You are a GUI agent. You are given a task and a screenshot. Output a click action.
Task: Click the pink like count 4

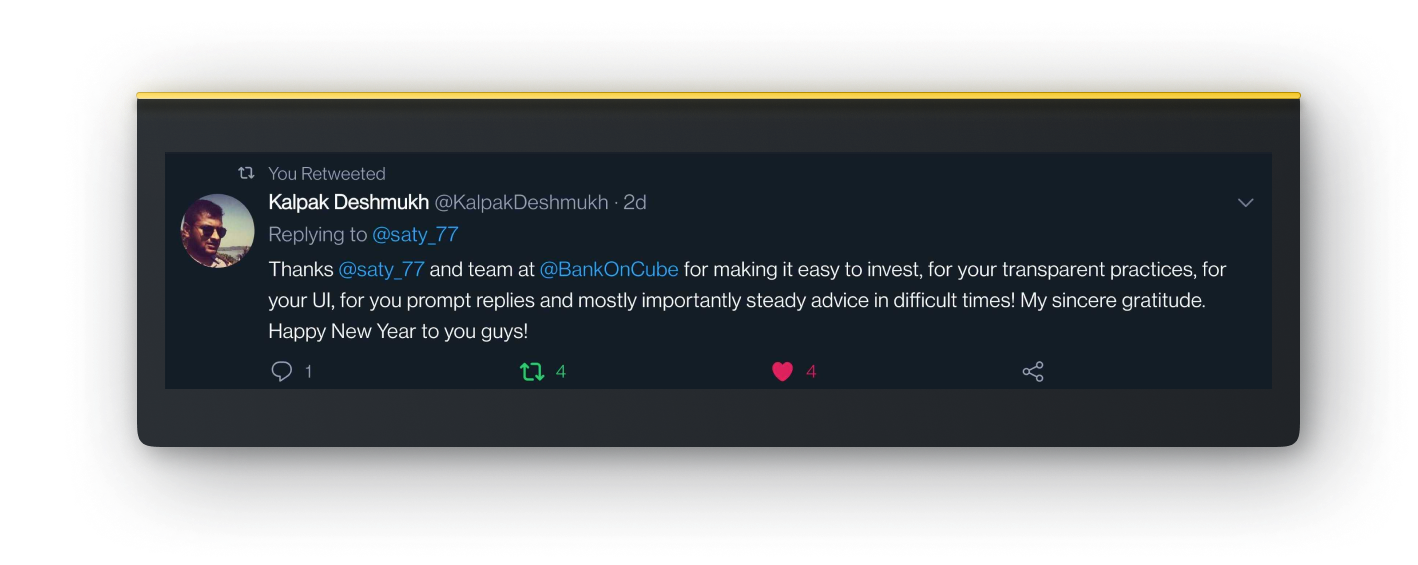click(811, 372)
